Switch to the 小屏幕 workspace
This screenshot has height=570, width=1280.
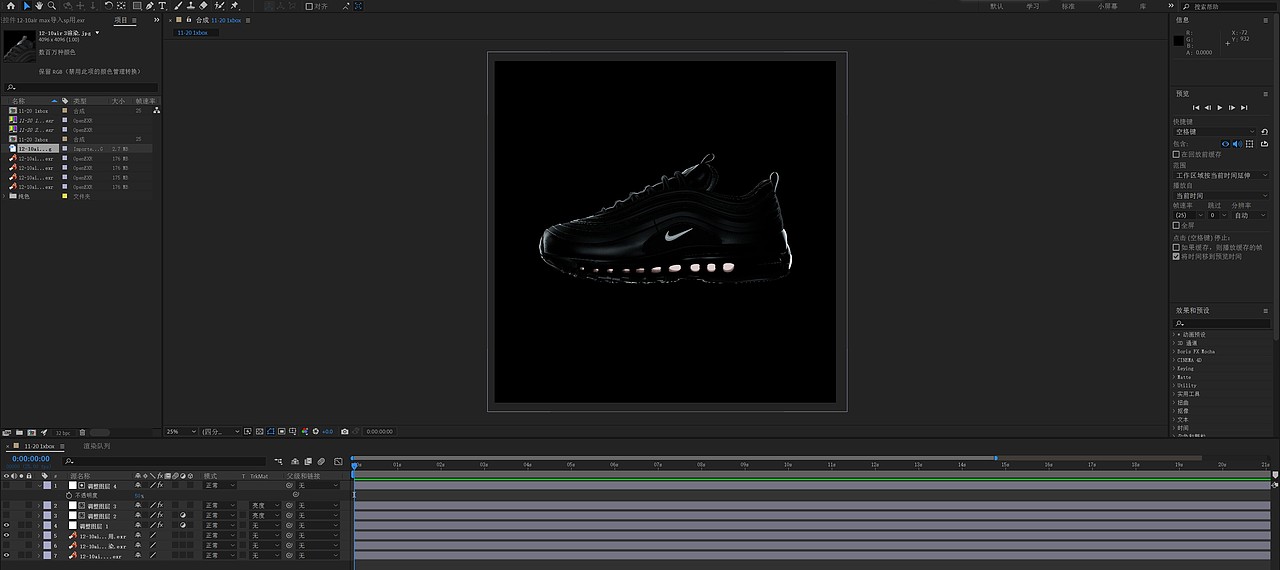point(1108,6)
